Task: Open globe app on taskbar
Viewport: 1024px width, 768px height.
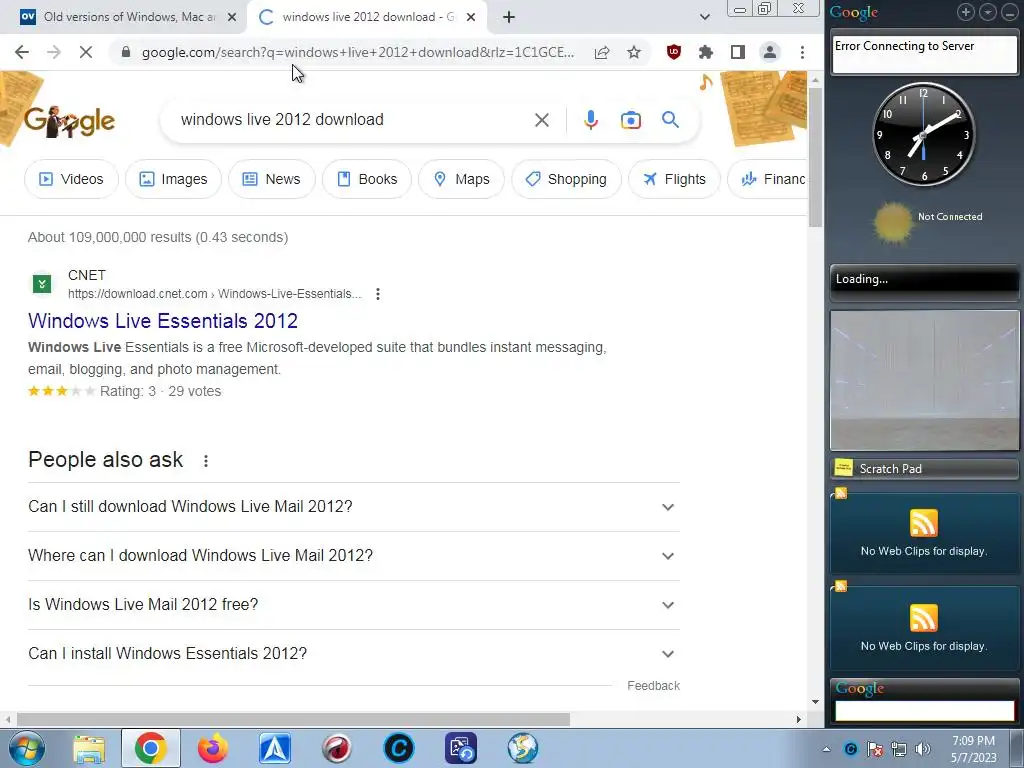Action: point(523,748)
